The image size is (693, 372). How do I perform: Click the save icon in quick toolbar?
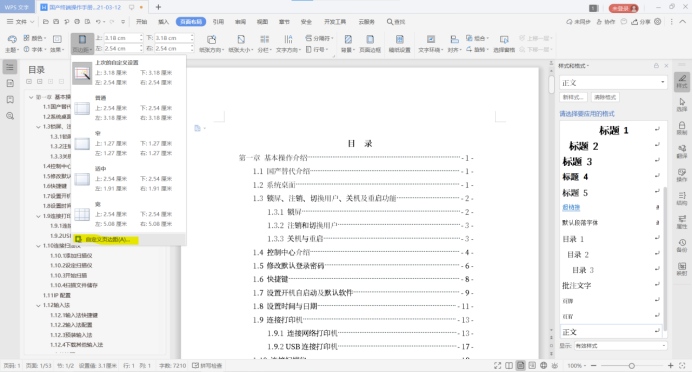tap(56, 21)
